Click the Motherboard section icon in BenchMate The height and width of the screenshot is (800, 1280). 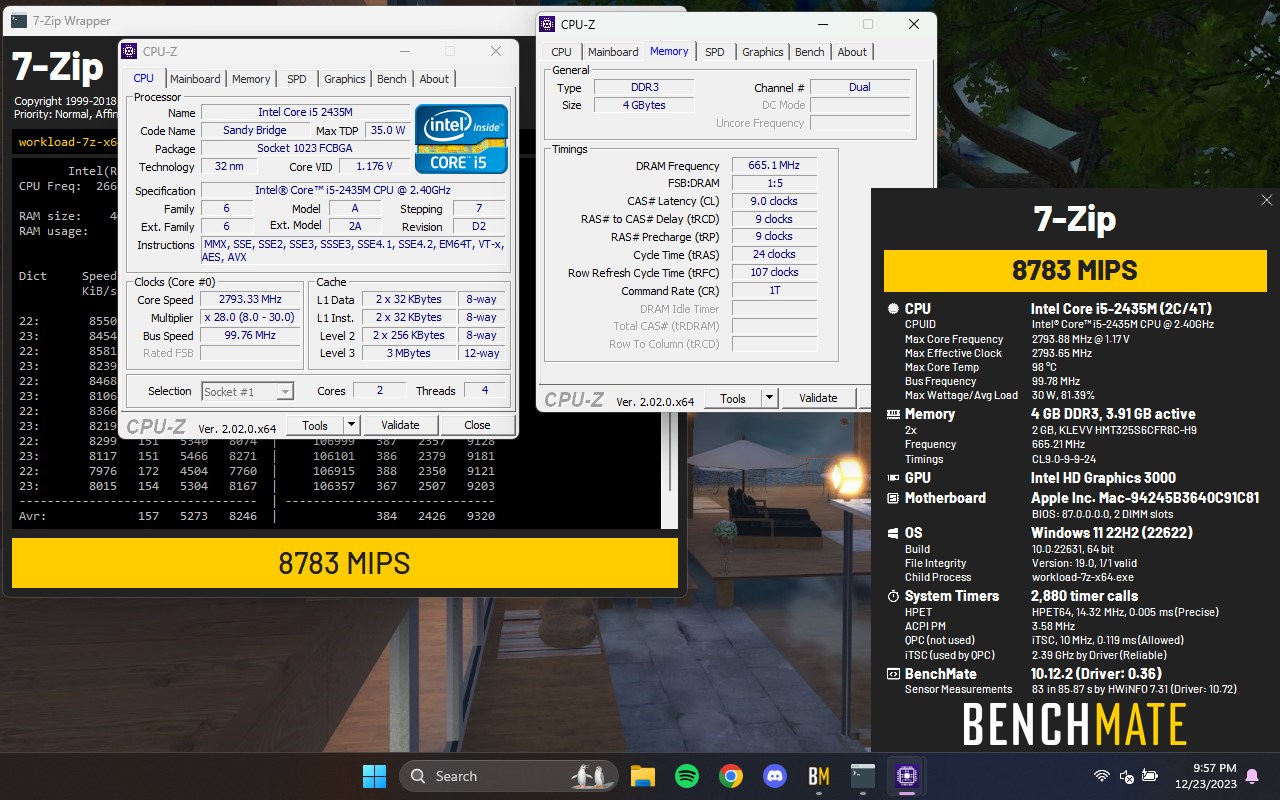tap(893, 498)
